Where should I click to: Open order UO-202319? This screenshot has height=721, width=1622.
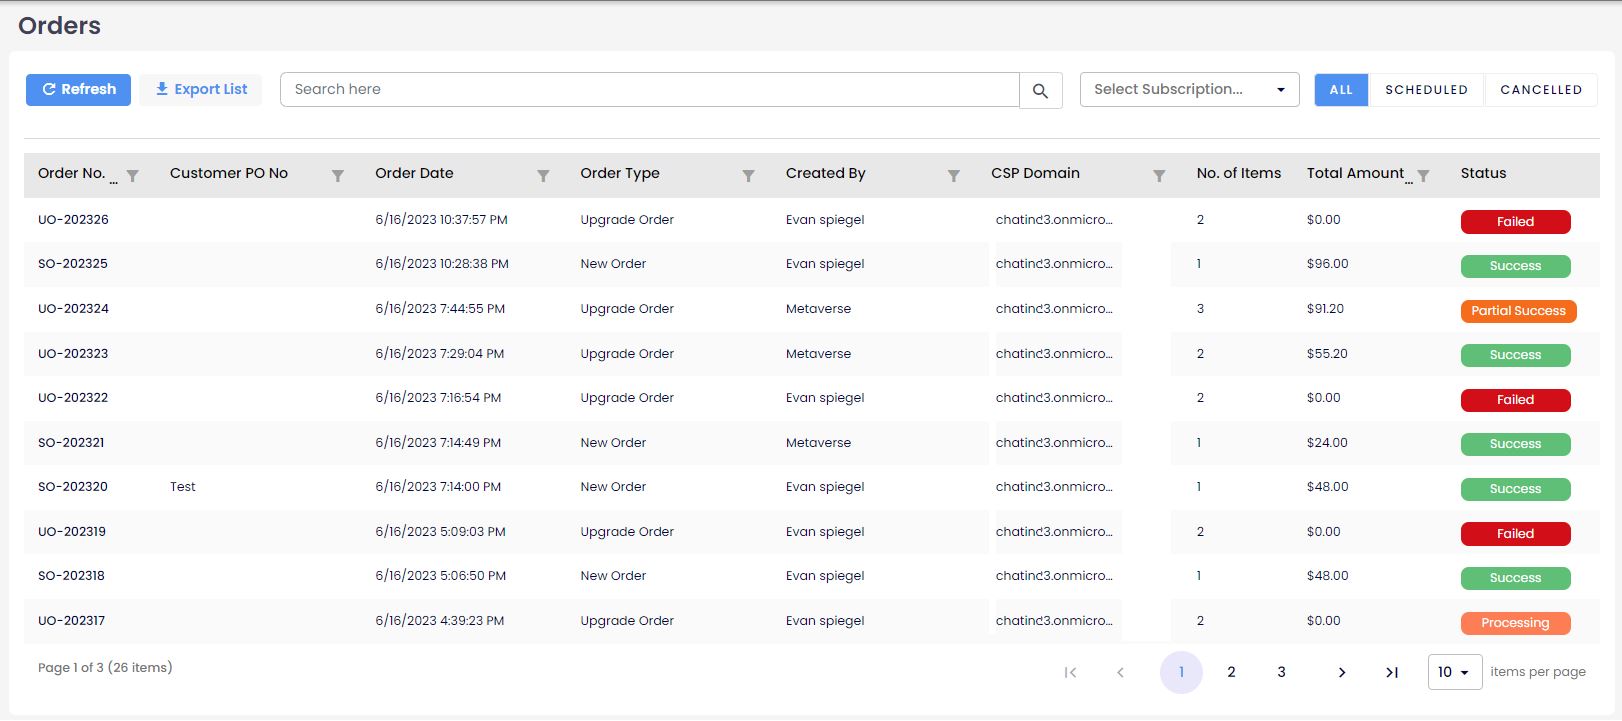click(x=72, y=532)
